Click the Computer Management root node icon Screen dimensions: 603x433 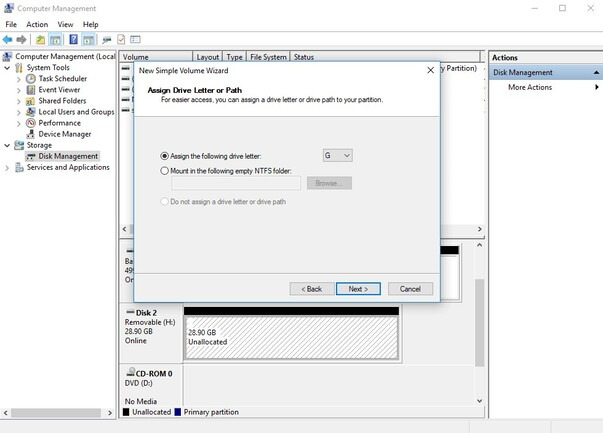pos(7,57)
